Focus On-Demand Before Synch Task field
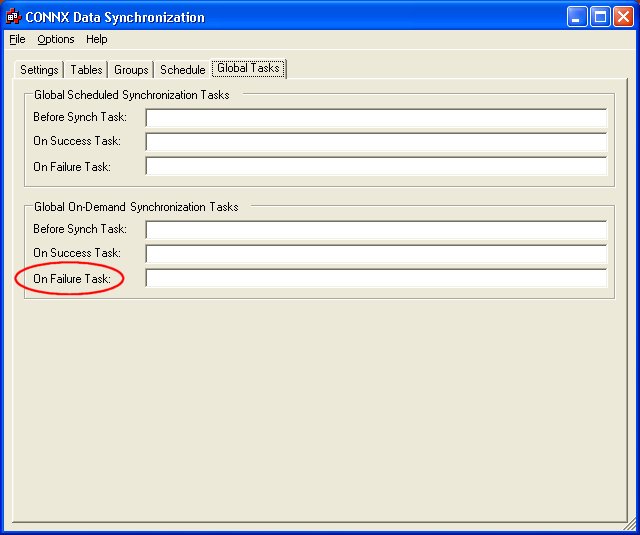 376,230
